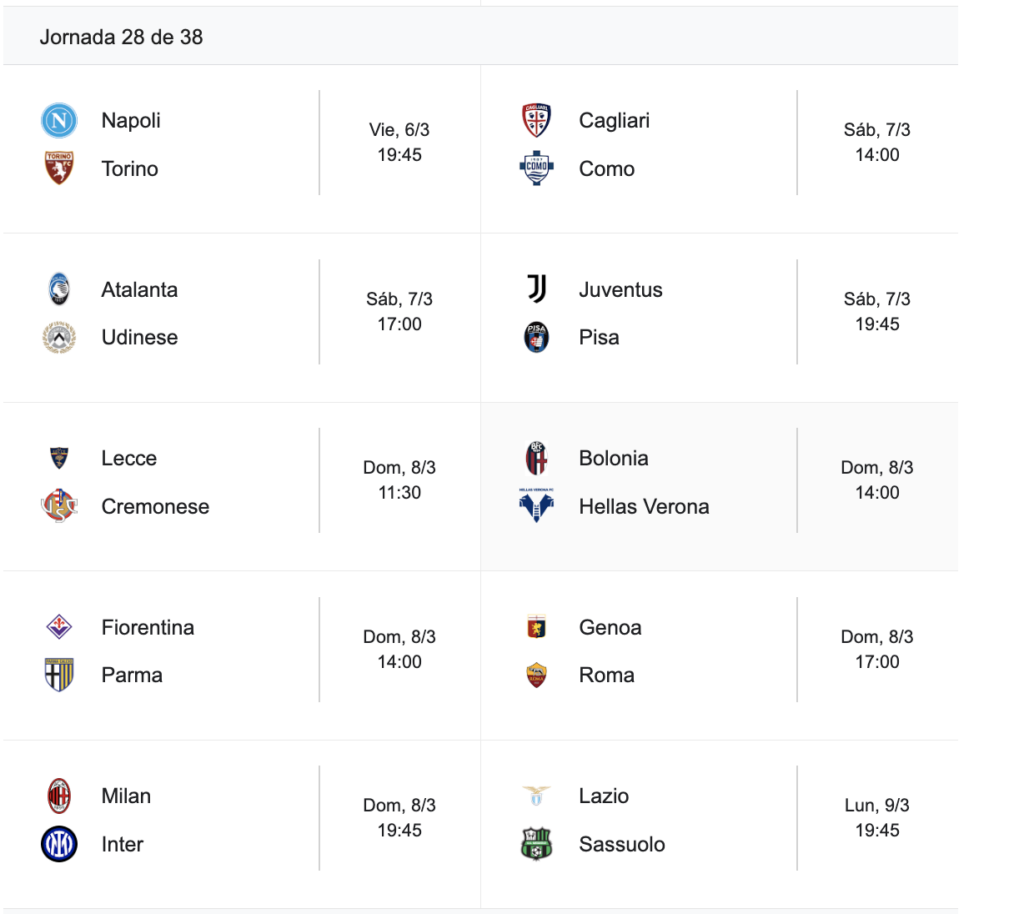
Task: Click the Lun, 9/3 match date
Action: point(877,806)
